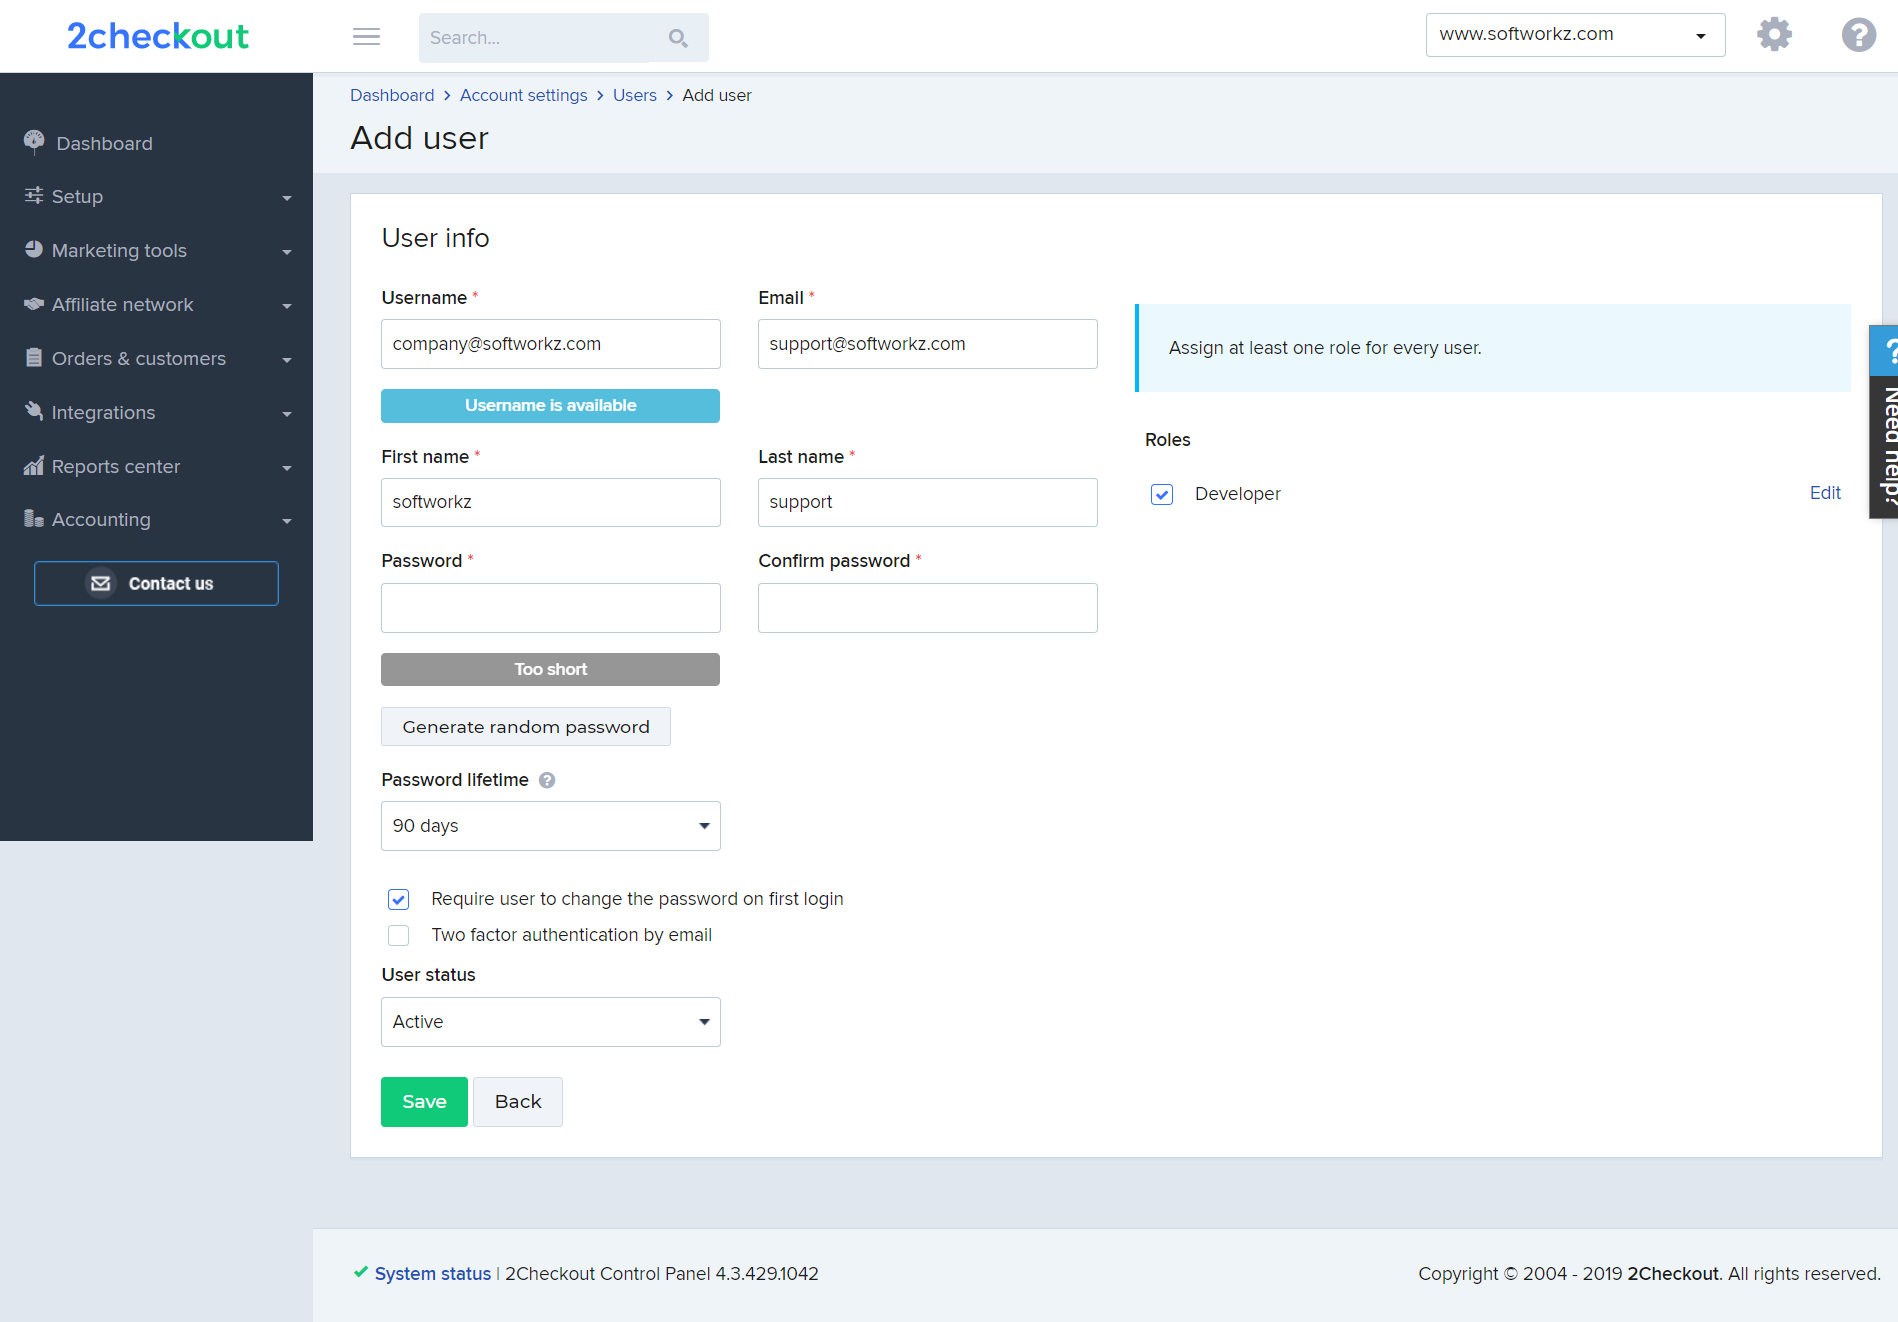Click the green Save button
The width and height of the screenshot is (1898, 1322).
(x=424, y=1102)
